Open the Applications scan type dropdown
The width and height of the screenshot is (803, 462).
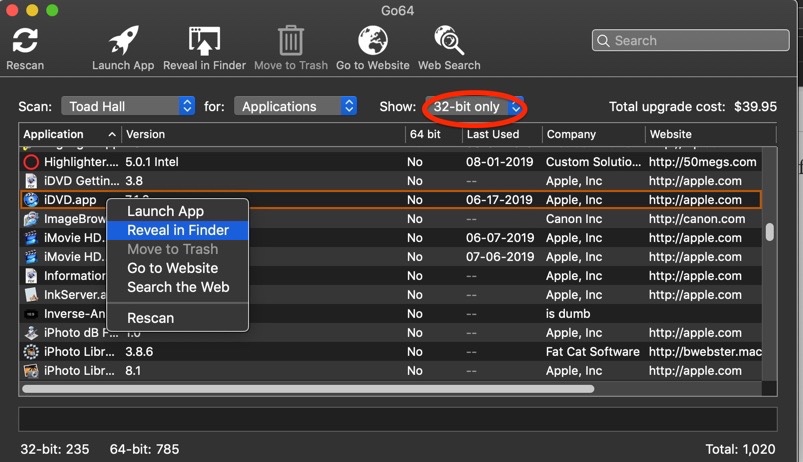[295, 106]
